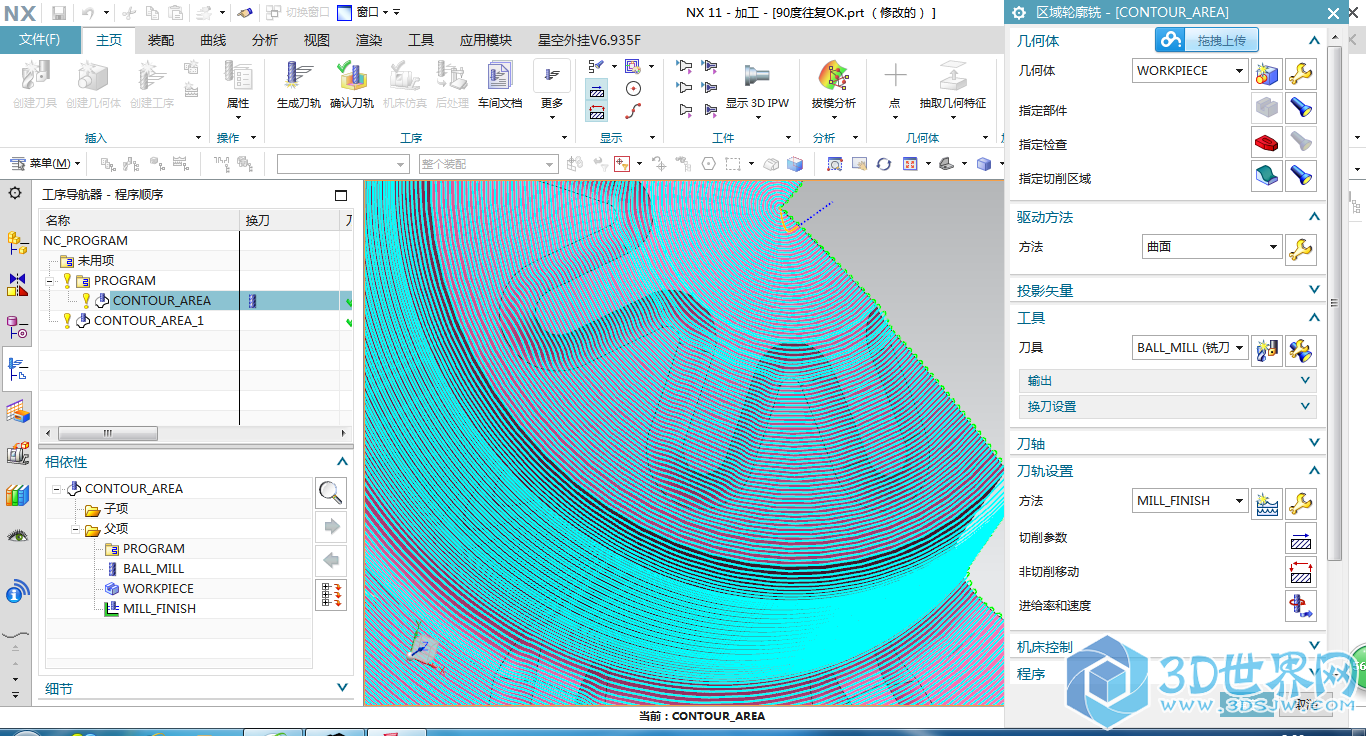
Task: Open the 进给率和速度 feeds and speeds dialog
Action: pyautogui.click(x=1301, y=606)
